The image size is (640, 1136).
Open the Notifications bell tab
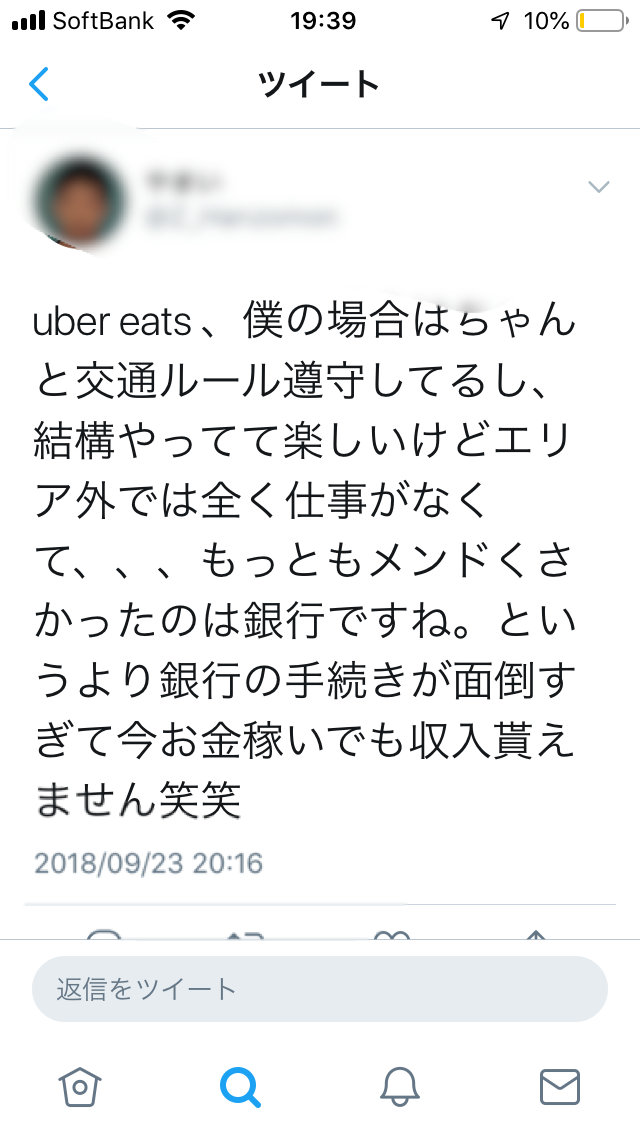tap(400, 1086)
